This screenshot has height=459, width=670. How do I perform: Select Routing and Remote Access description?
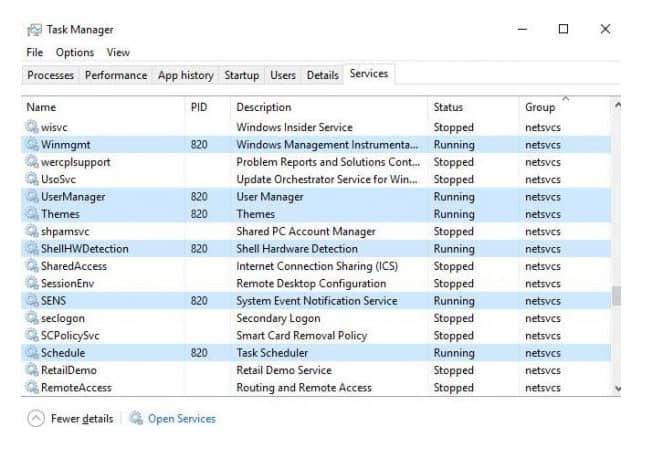coord(304,387)
